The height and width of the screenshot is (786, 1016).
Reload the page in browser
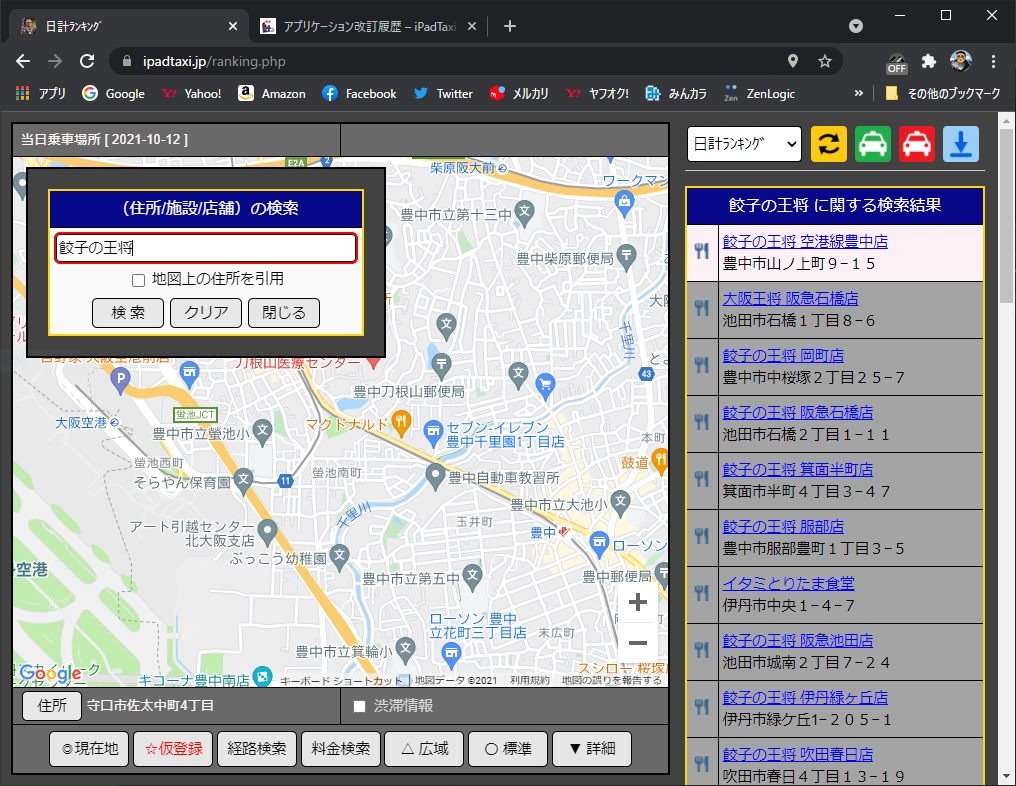coord(87,62)
